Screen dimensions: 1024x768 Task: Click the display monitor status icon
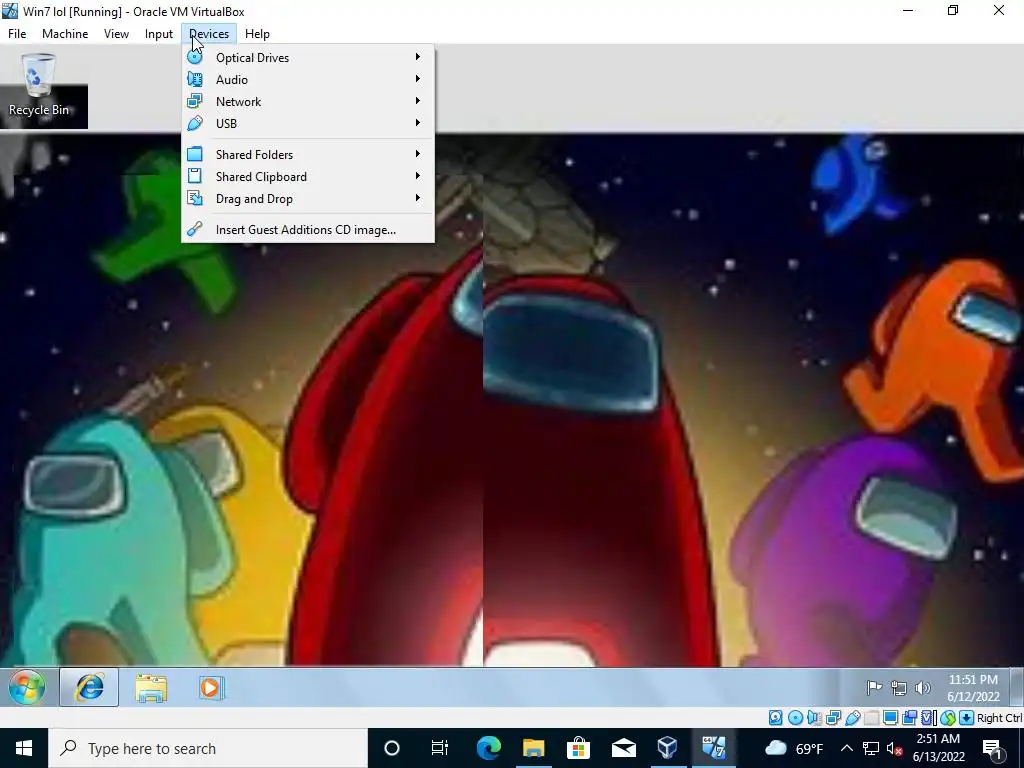click(x=890, y=718)
